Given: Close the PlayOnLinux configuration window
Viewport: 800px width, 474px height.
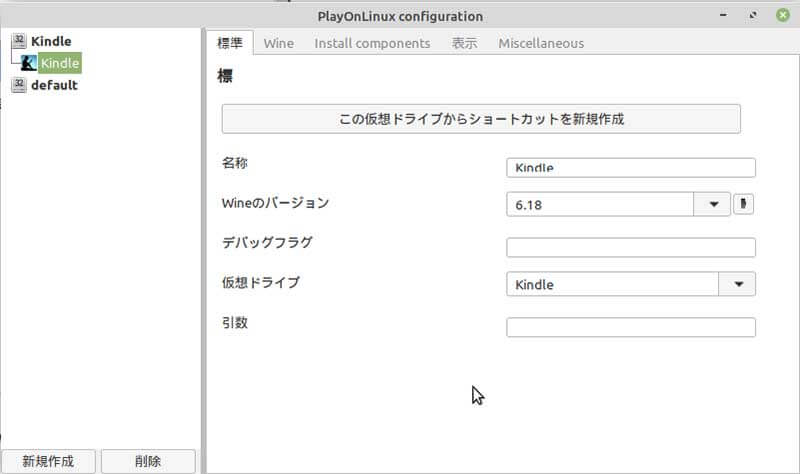Looking at the screenshot, I should point(783,15).
